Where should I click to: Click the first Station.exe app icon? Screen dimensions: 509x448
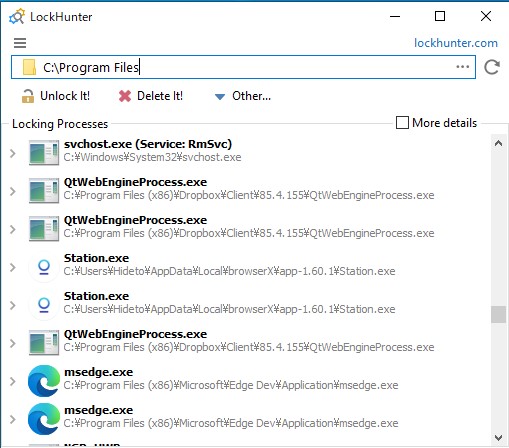tap(44, 267)
